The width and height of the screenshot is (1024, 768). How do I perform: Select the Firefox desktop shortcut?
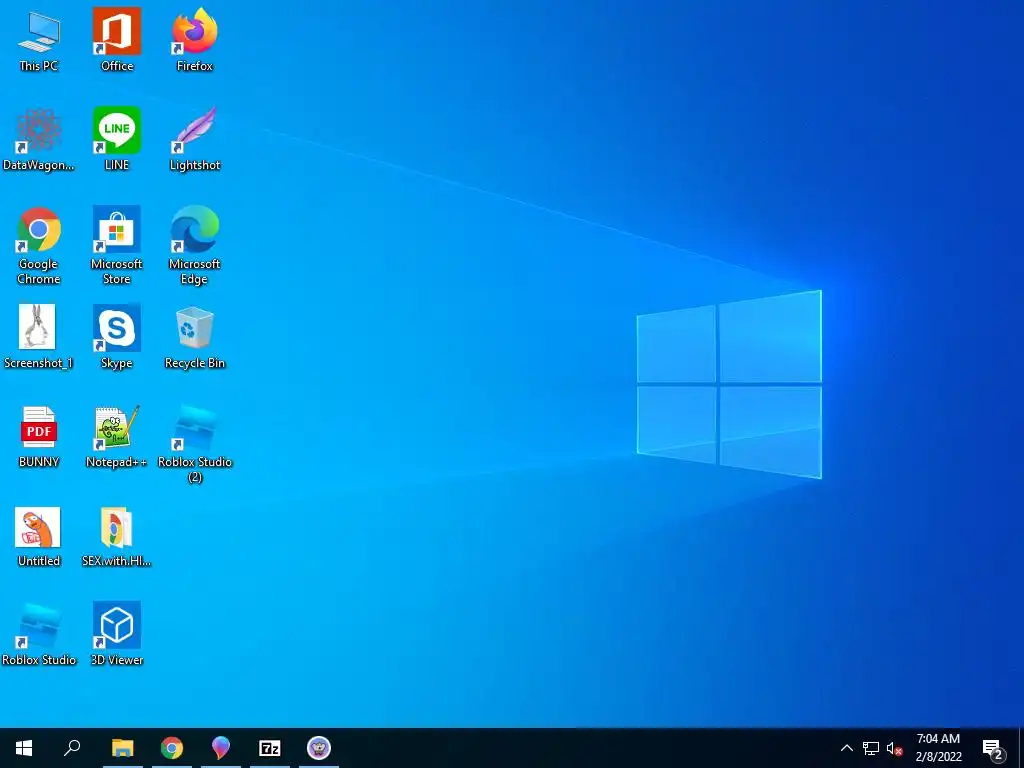pos(195,40)
